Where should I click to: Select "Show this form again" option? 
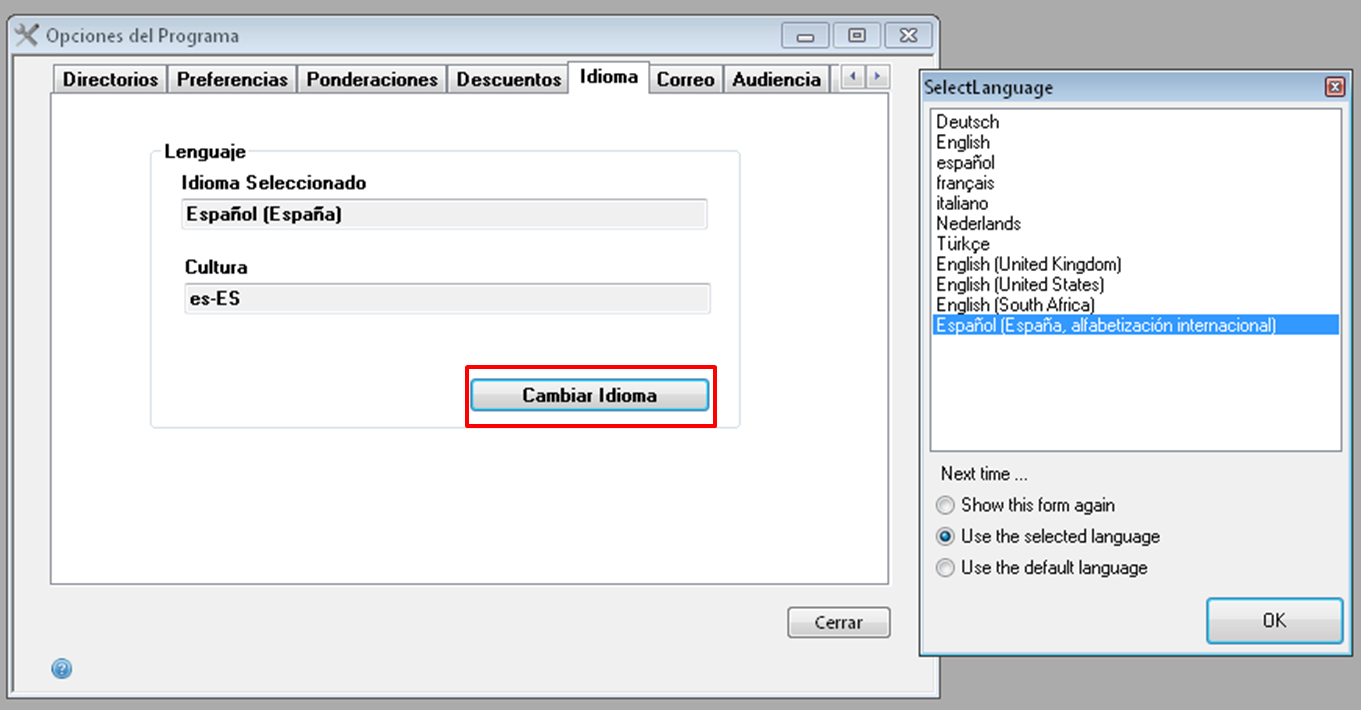945,506
